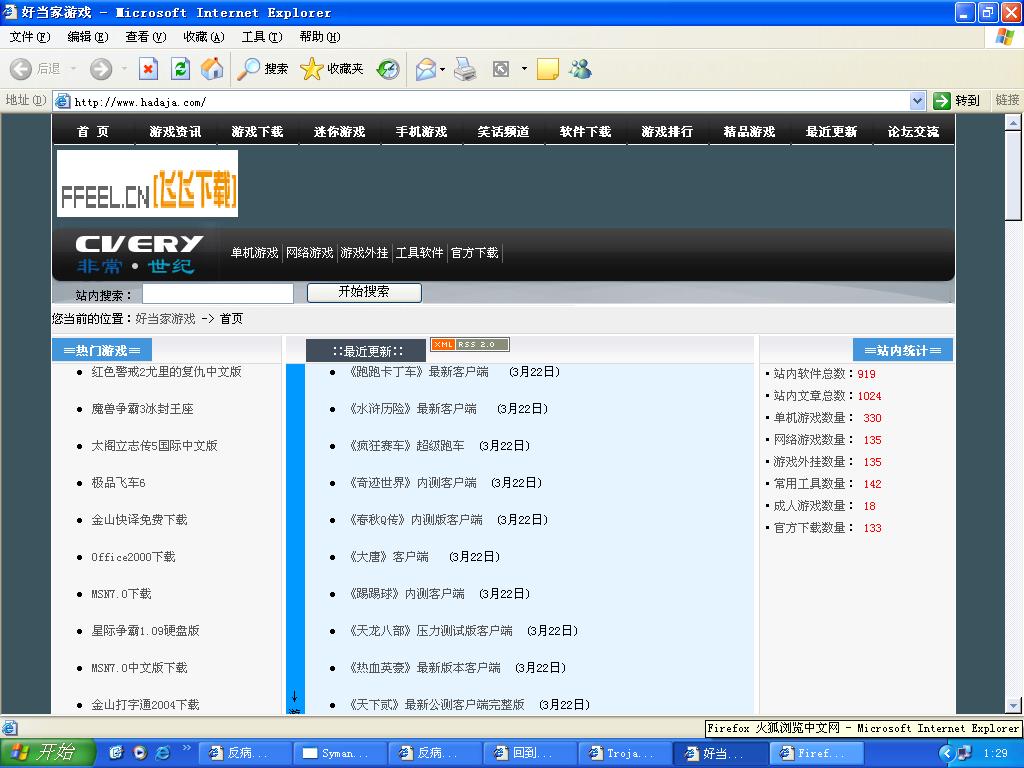Open History with the clock icon
1024x768 pixels.
click(388, 69)
